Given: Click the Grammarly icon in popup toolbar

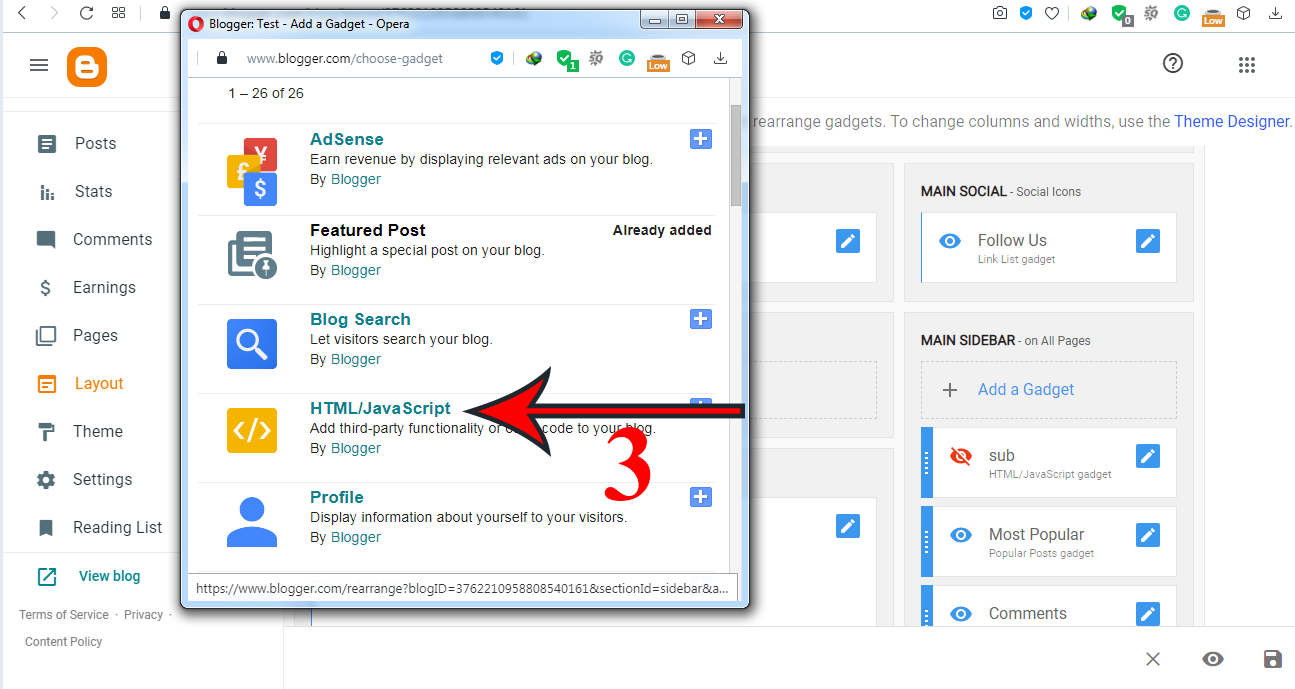Looking at the screenshot, I should 627,58.
